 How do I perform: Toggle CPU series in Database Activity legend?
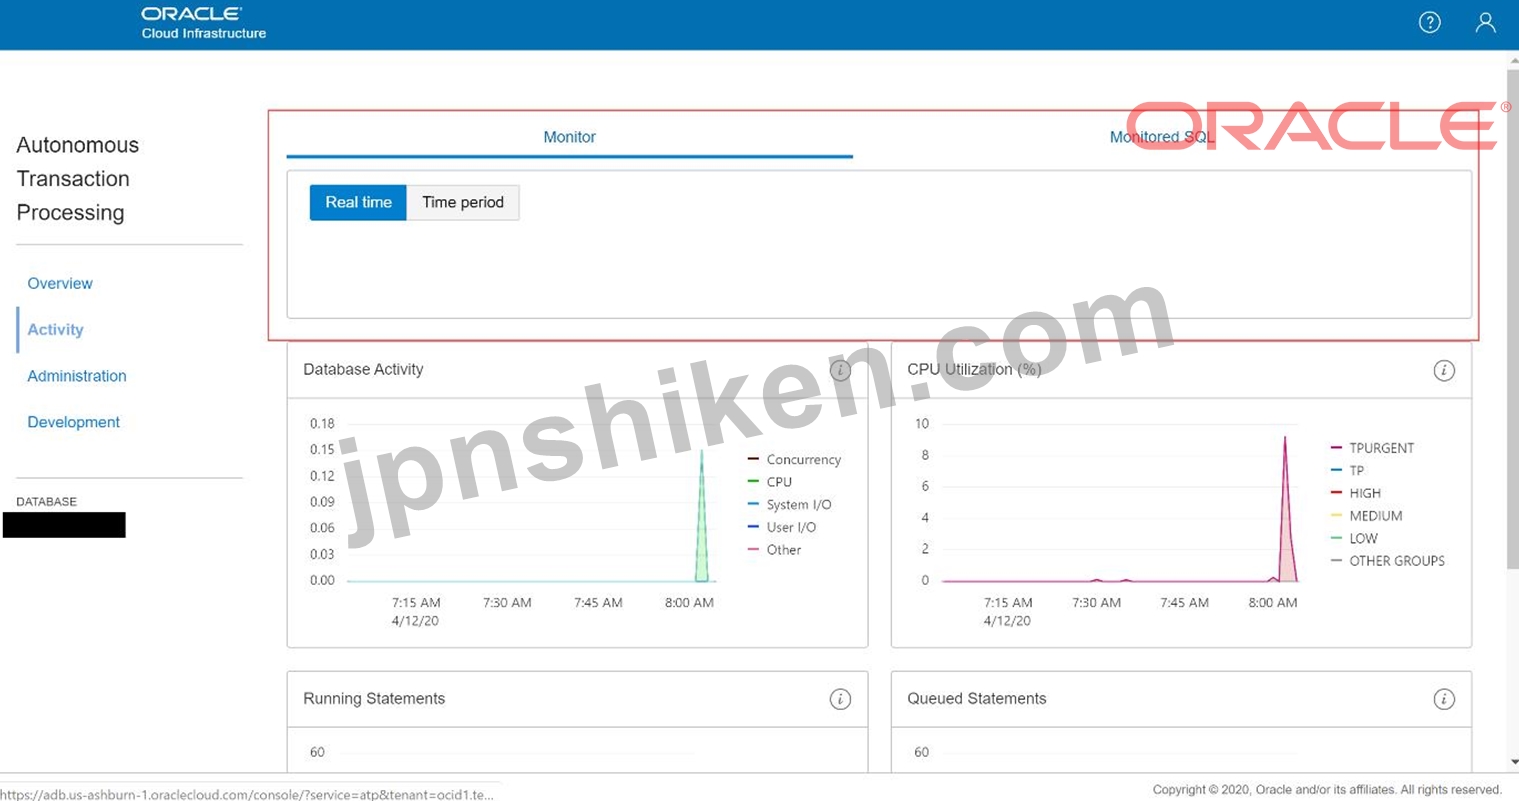(770, 482)
